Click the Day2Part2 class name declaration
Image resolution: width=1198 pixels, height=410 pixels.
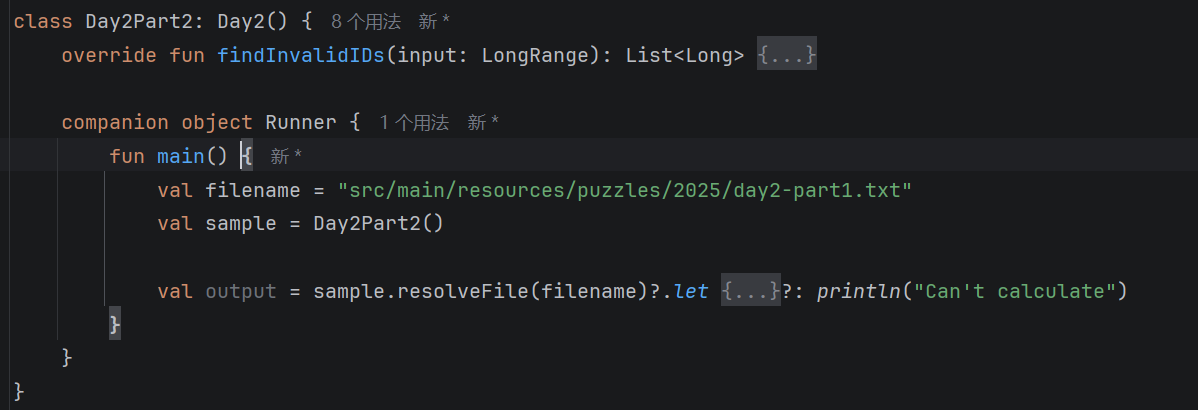109,22
